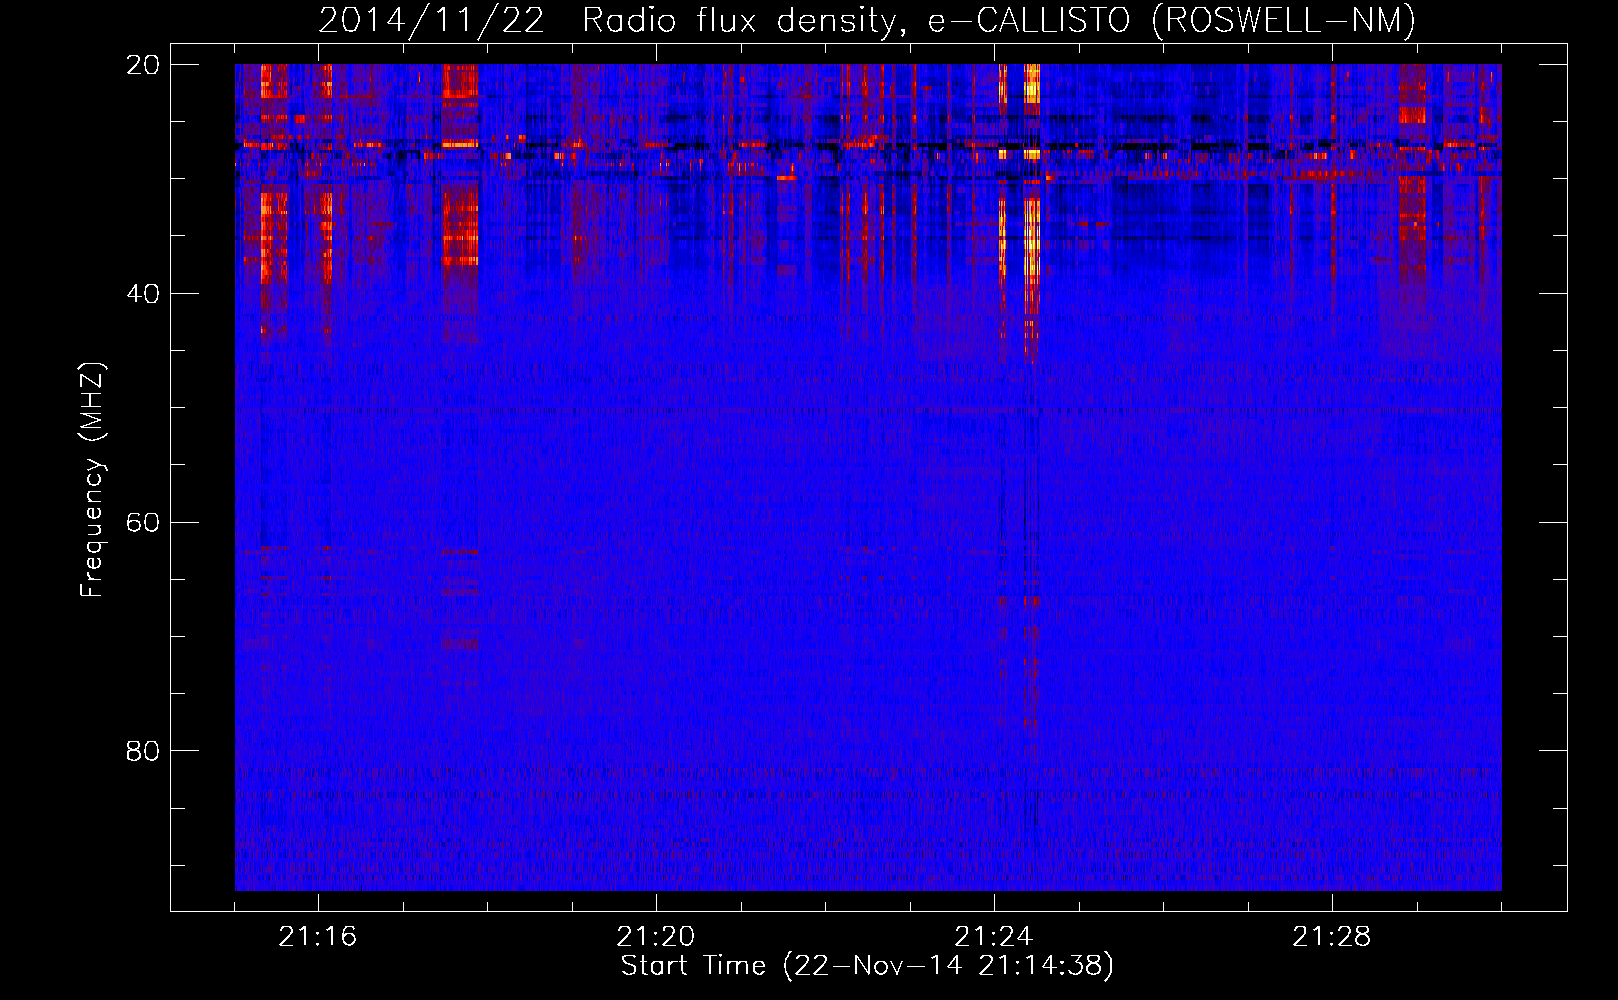
Task: Click the 20 frequency tick label
Action: pyautogui.click(x=142, y=65)
